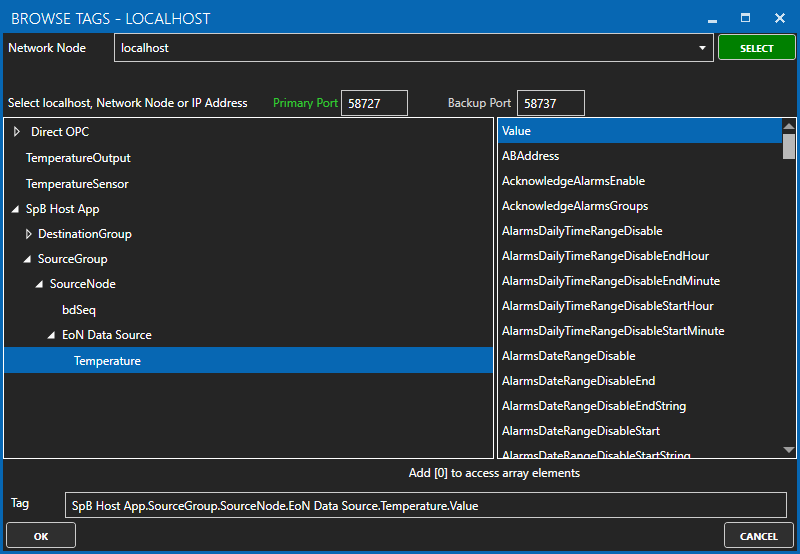Click the property list scroll-down arrow
Viewport: 800px width, 554px height.
coord(789,450)
